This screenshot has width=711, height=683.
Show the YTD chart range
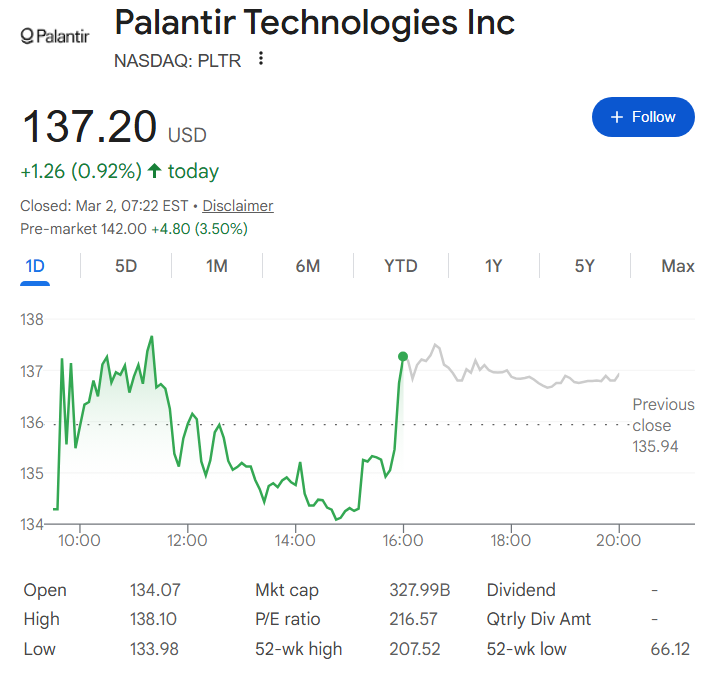[400, 266]
